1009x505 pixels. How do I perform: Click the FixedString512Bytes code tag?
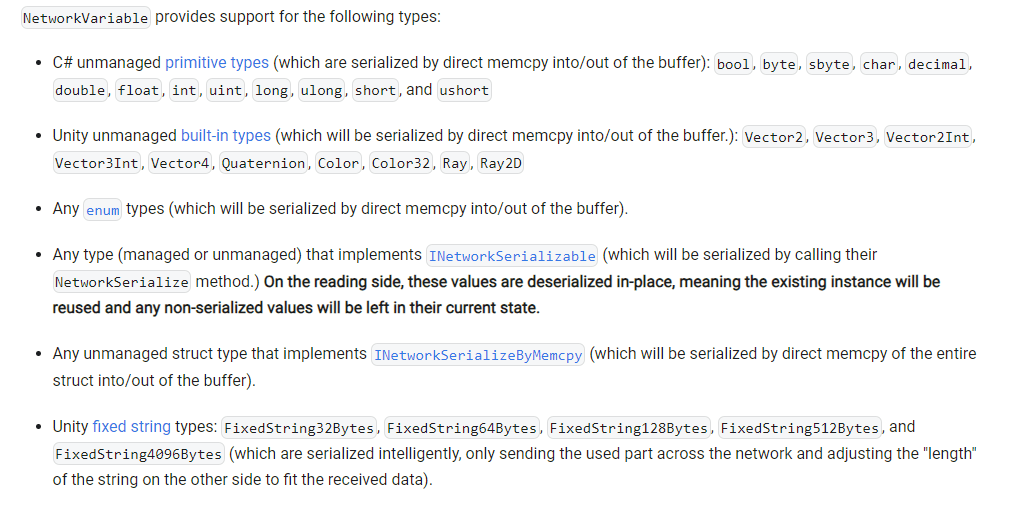800,428
